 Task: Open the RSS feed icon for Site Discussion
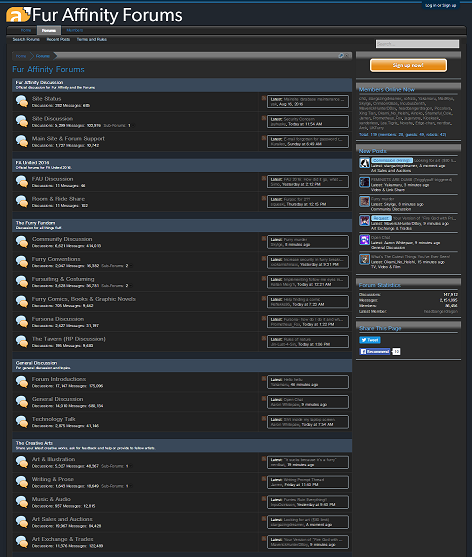[x=264, y=118]
